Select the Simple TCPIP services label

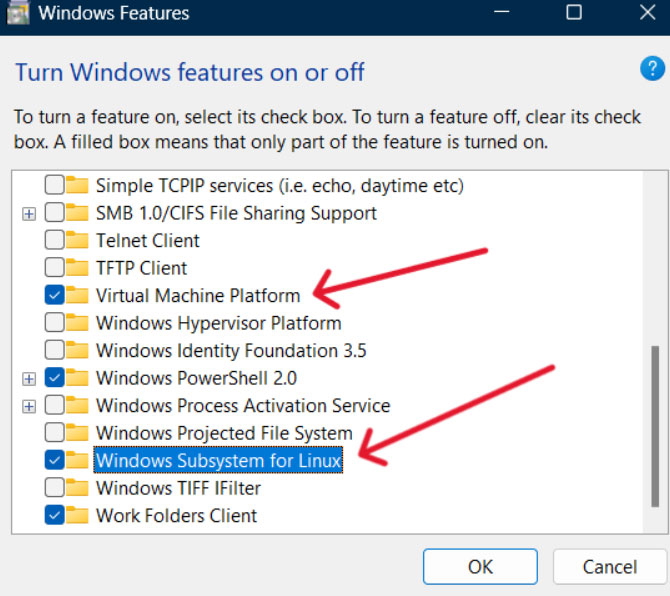280,186
